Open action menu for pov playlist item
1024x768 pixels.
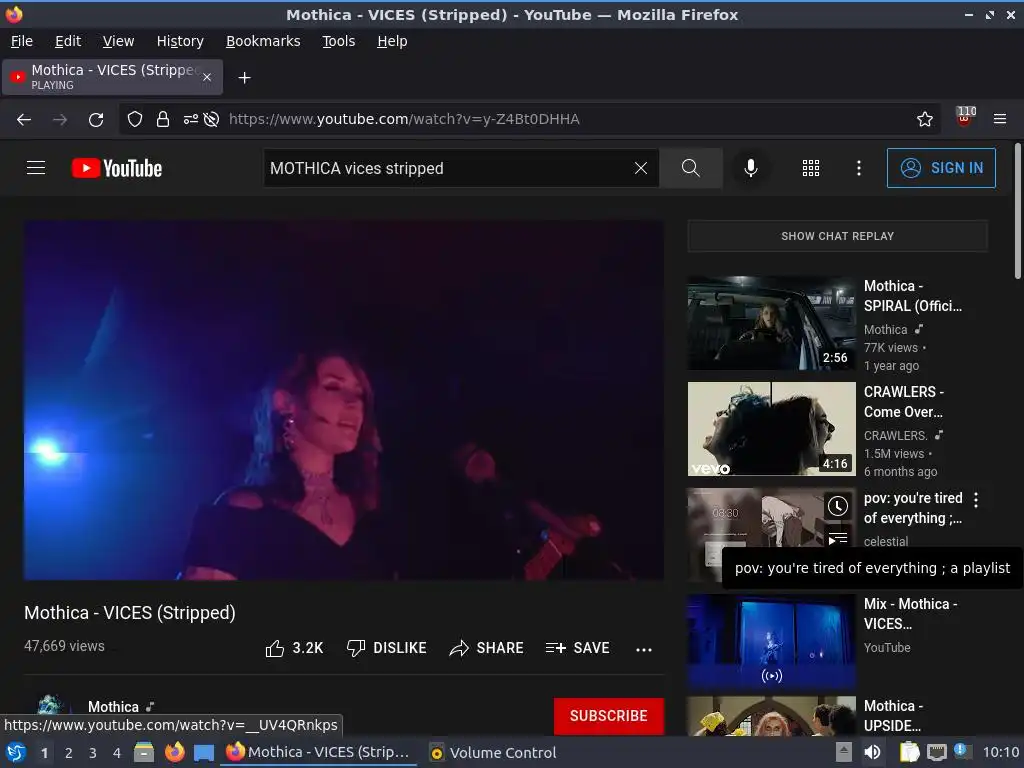976,500
